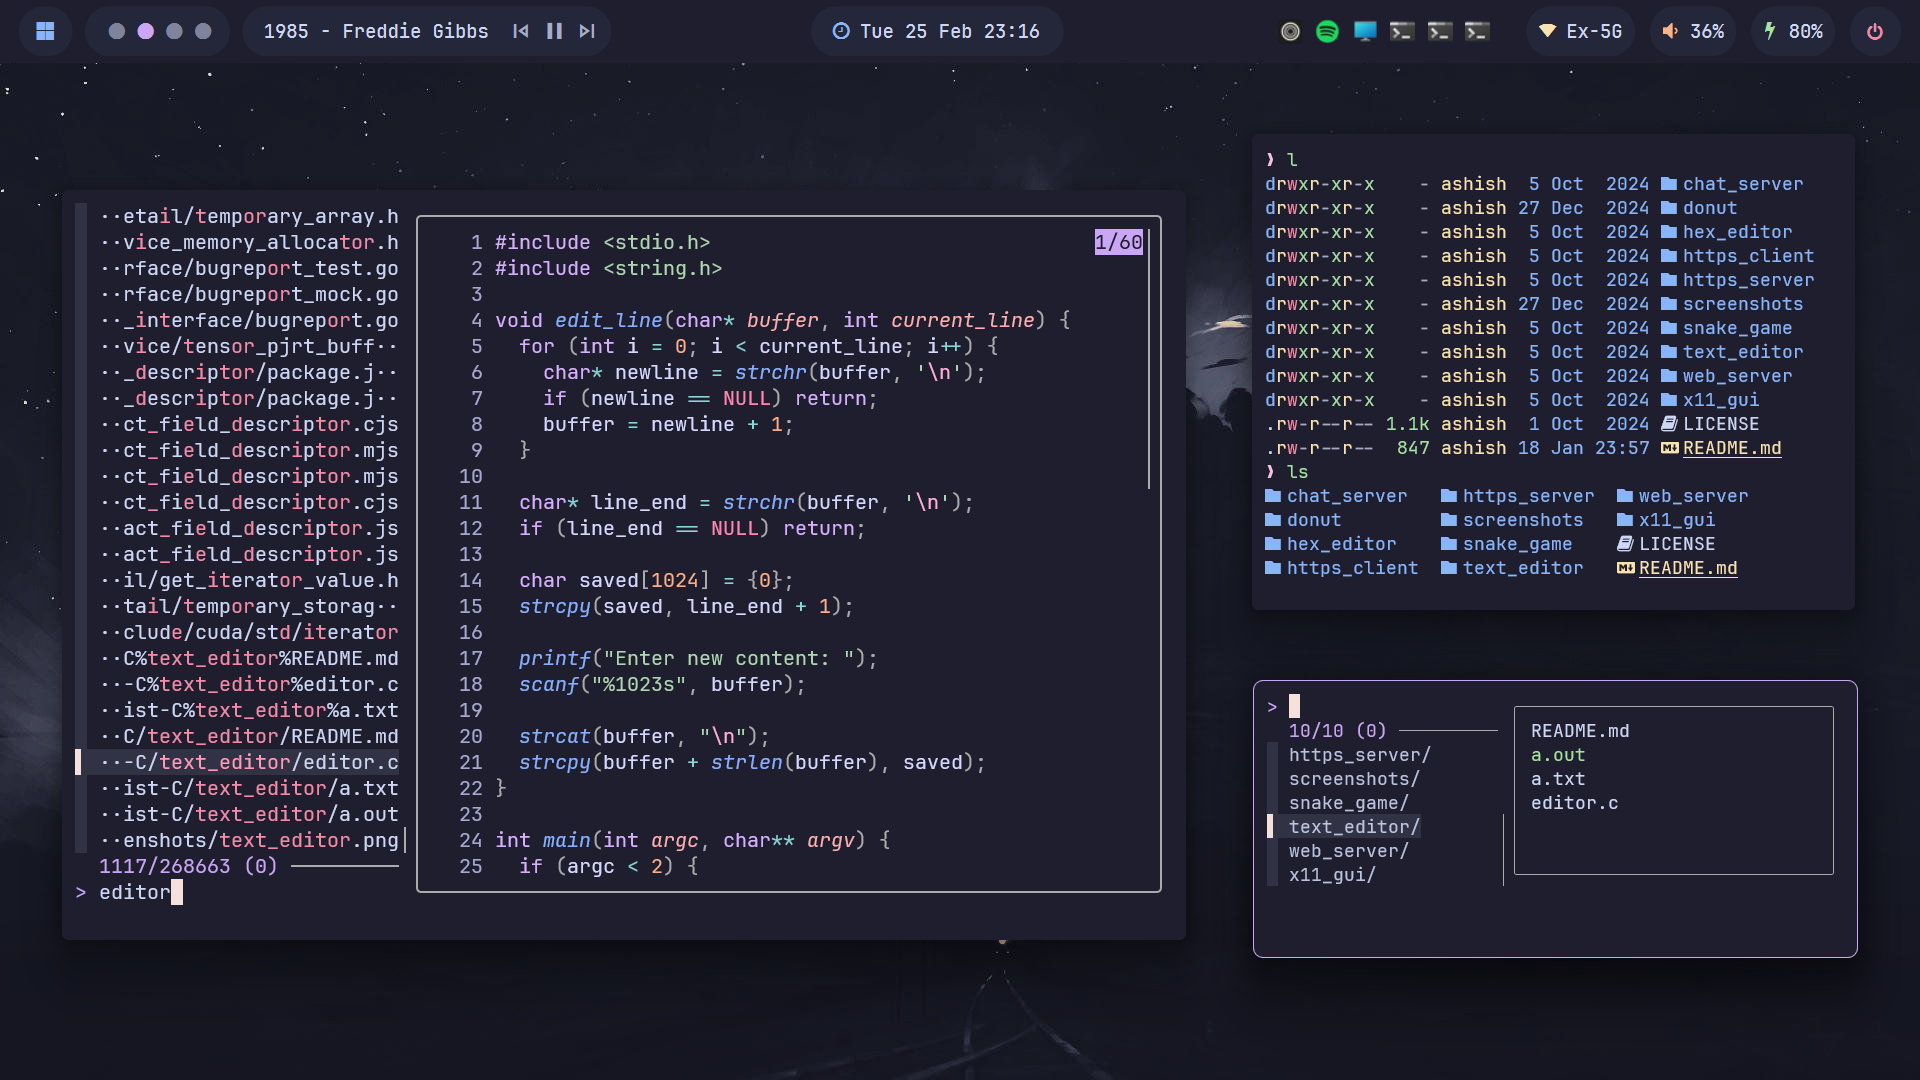Click the blue monitor tray icon
The width and height of the screenshot is (1920, 1080).
point(1365,31)
